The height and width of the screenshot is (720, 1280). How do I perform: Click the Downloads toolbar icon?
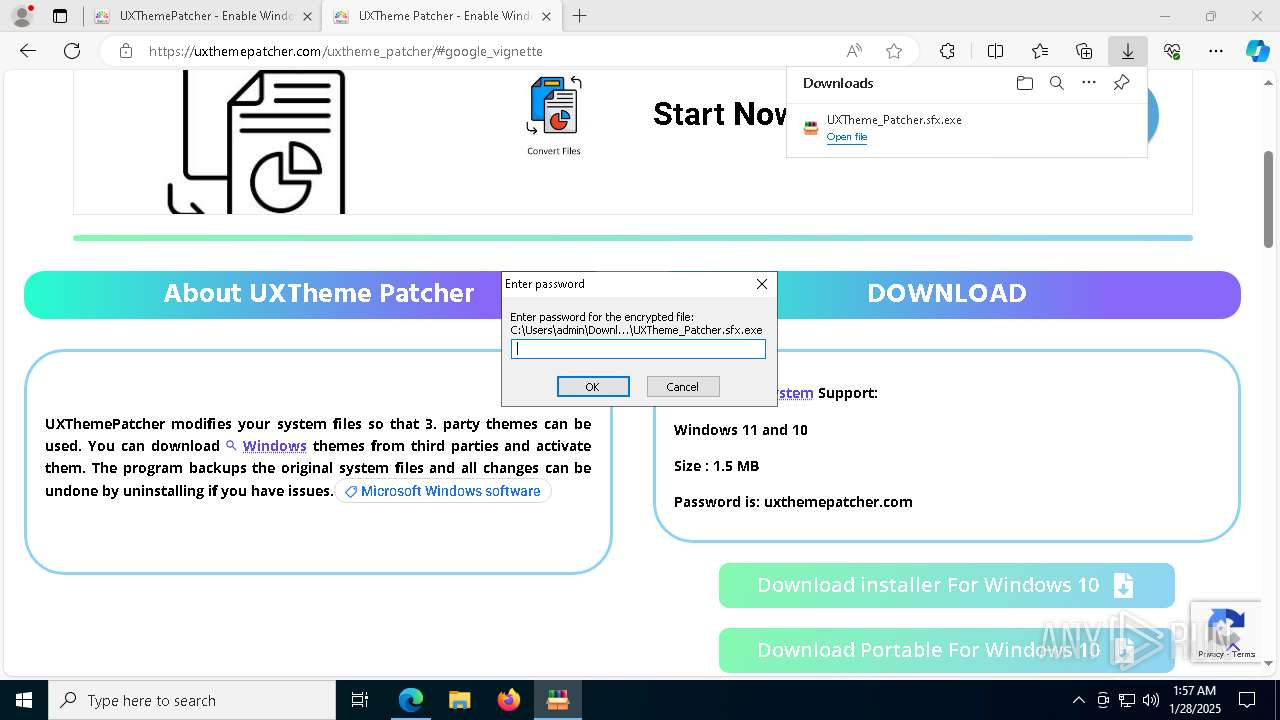coord(1128,51)
